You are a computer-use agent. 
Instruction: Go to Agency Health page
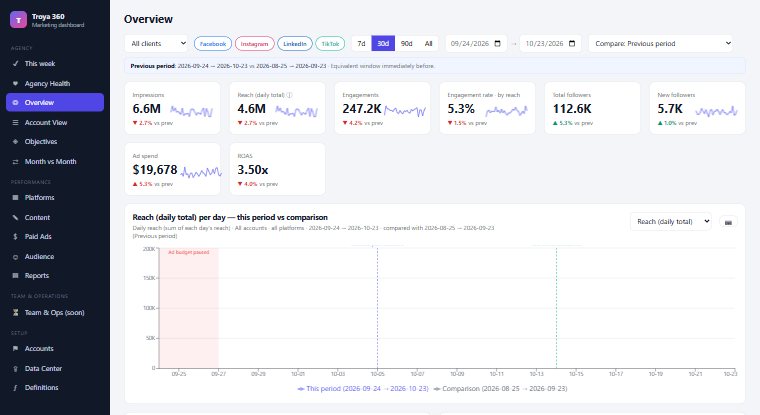click(x=55, y=83)
